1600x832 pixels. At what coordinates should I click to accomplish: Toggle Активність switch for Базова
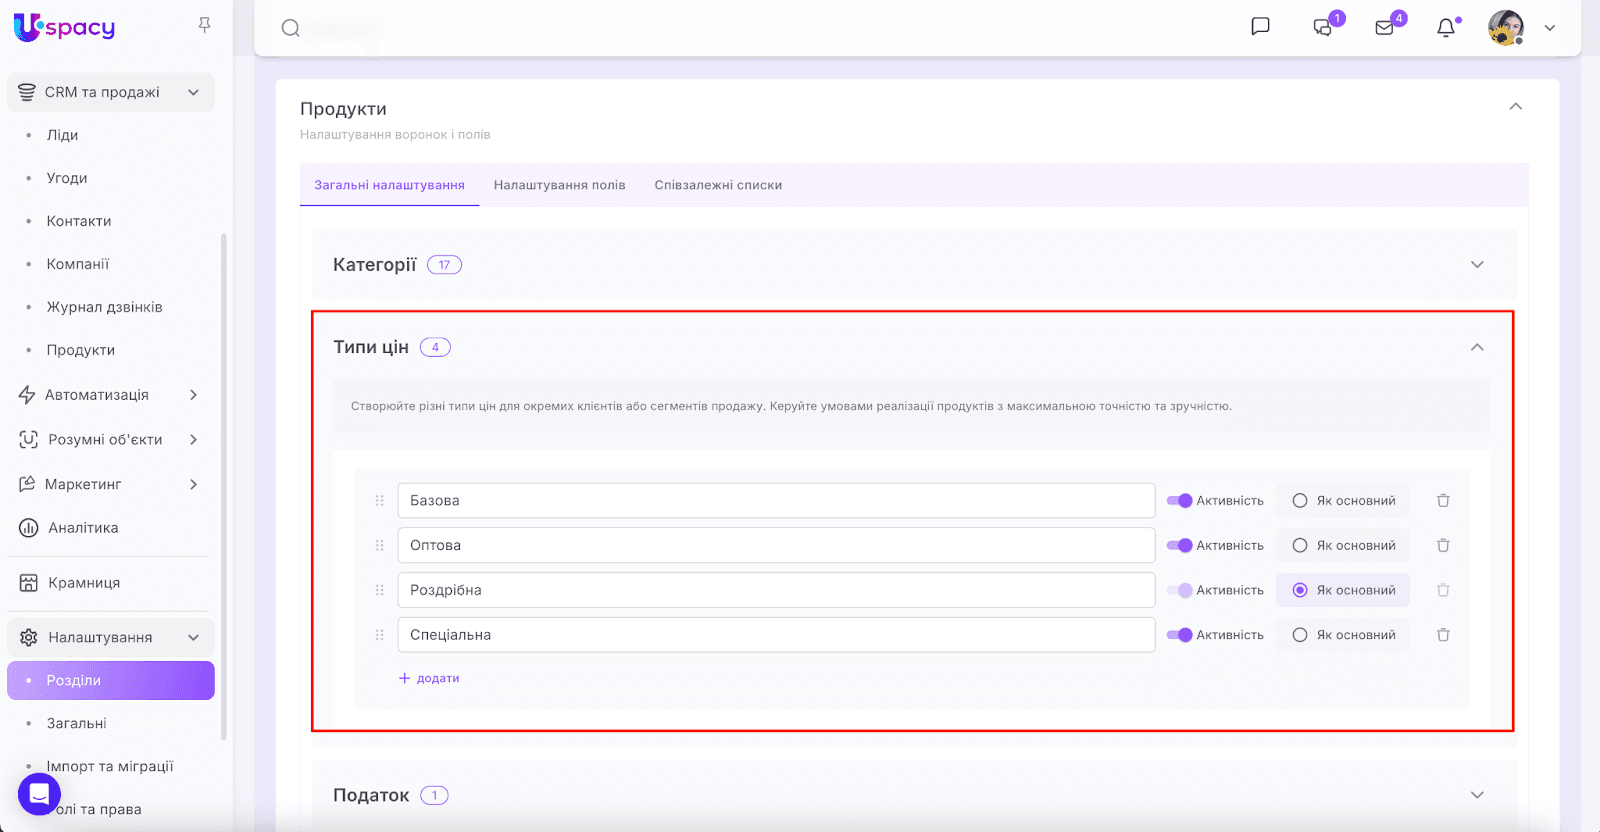(1180, 501)
